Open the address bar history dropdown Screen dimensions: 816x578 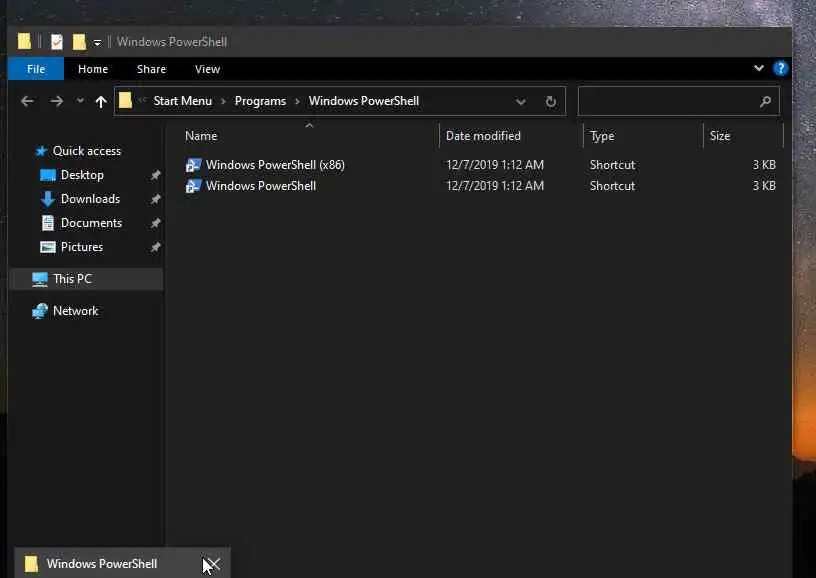point(520,101)
